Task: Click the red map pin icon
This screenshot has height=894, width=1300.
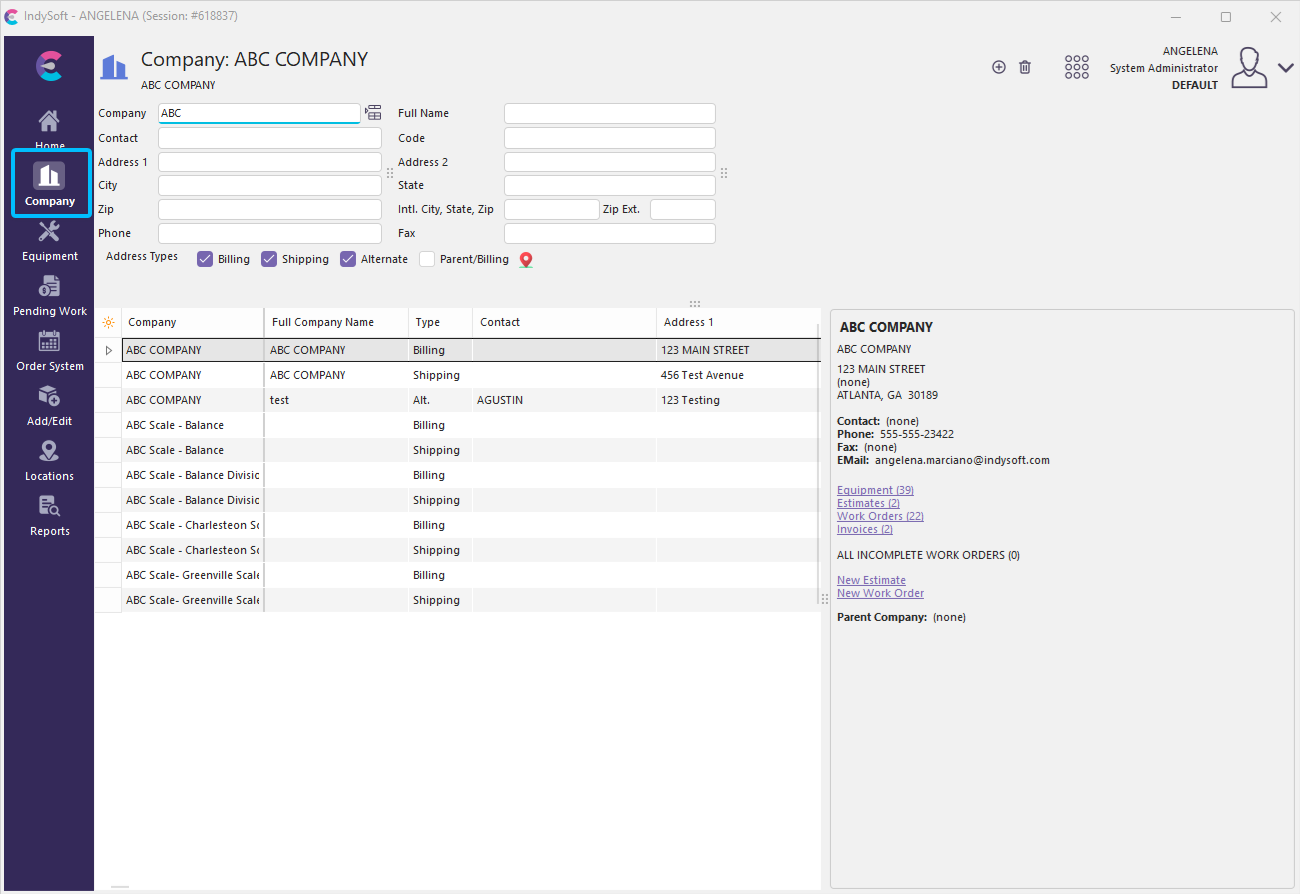Action: pos(526,260)
